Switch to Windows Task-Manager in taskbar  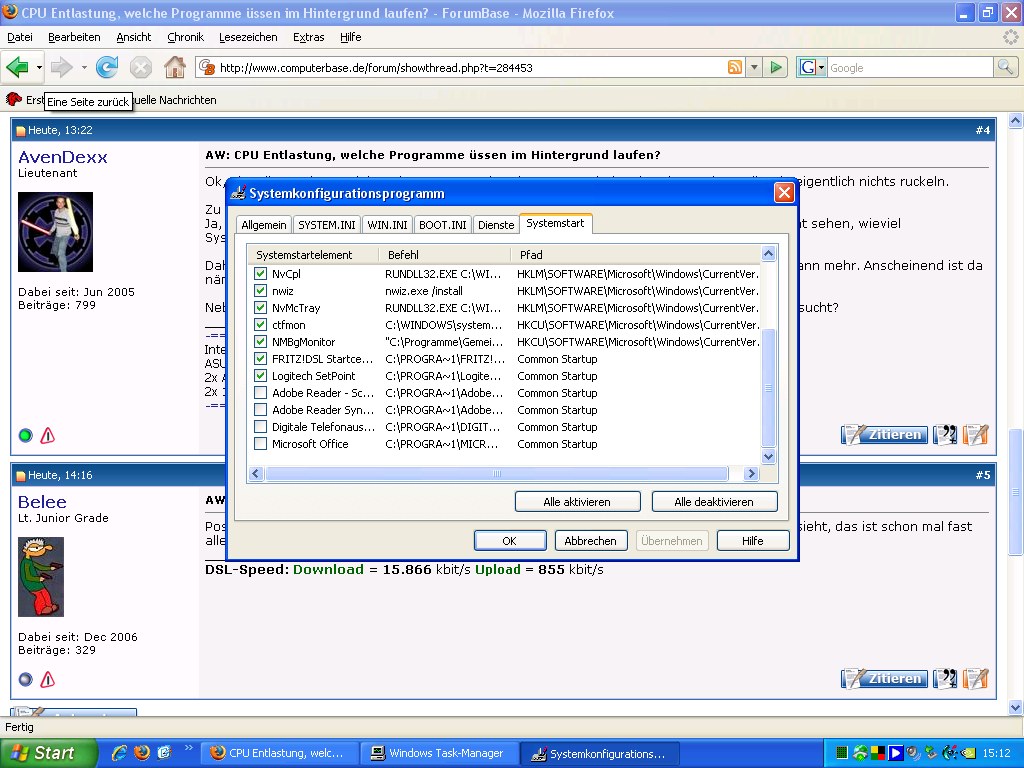[x=441, y=753]
